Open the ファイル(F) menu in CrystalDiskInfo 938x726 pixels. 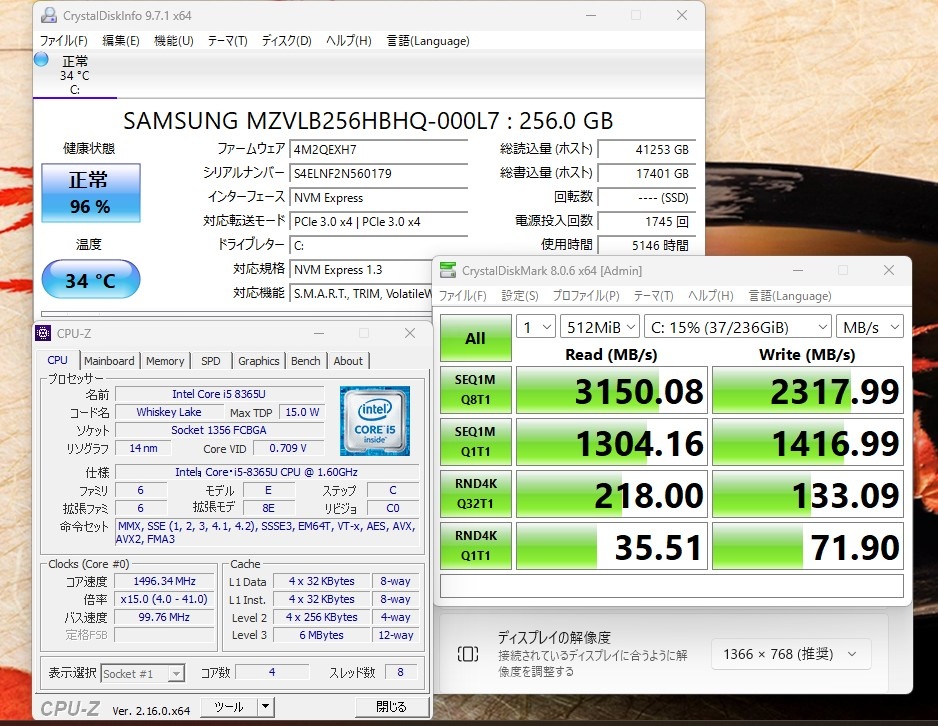point(63,41)
